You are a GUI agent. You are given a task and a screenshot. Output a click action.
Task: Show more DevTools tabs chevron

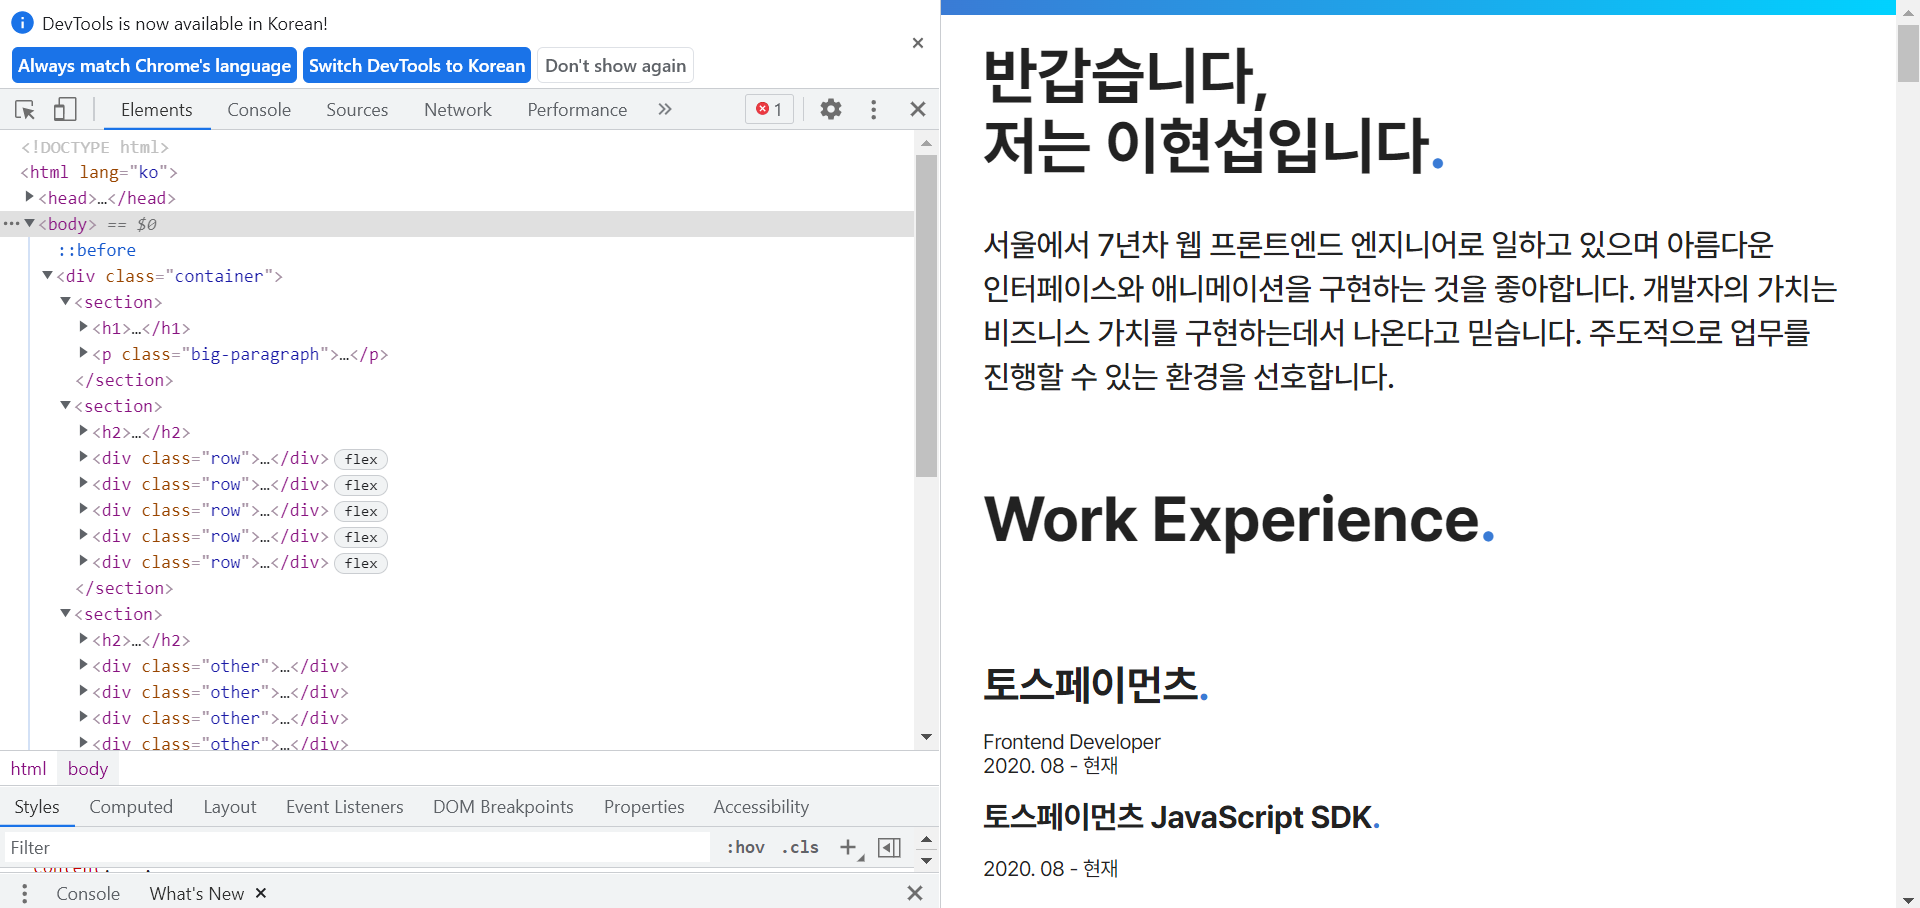tap(665, 109)
